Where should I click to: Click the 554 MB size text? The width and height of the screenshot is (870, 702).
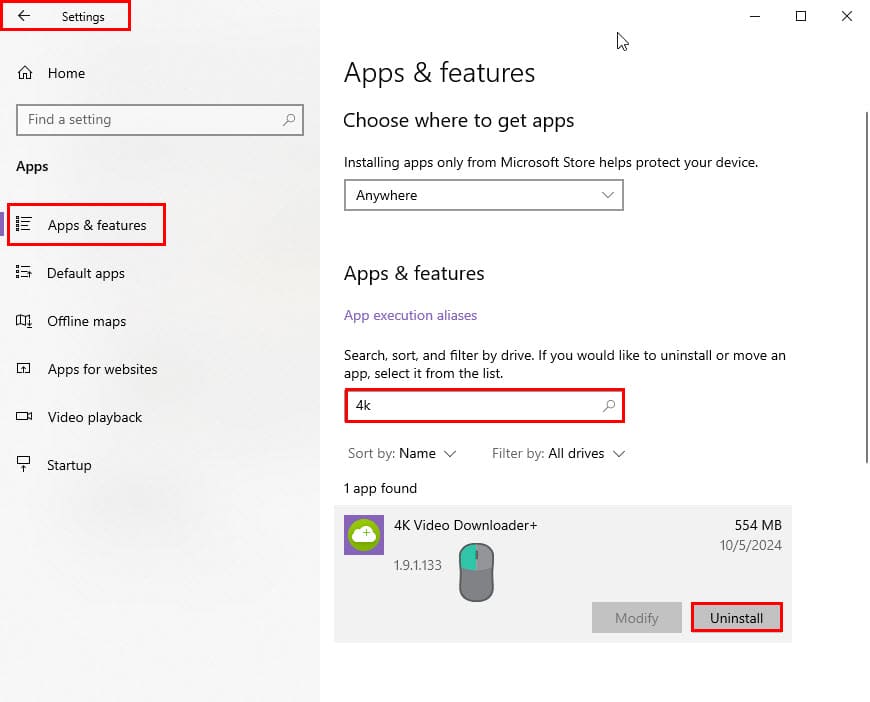tap(758, 525)
